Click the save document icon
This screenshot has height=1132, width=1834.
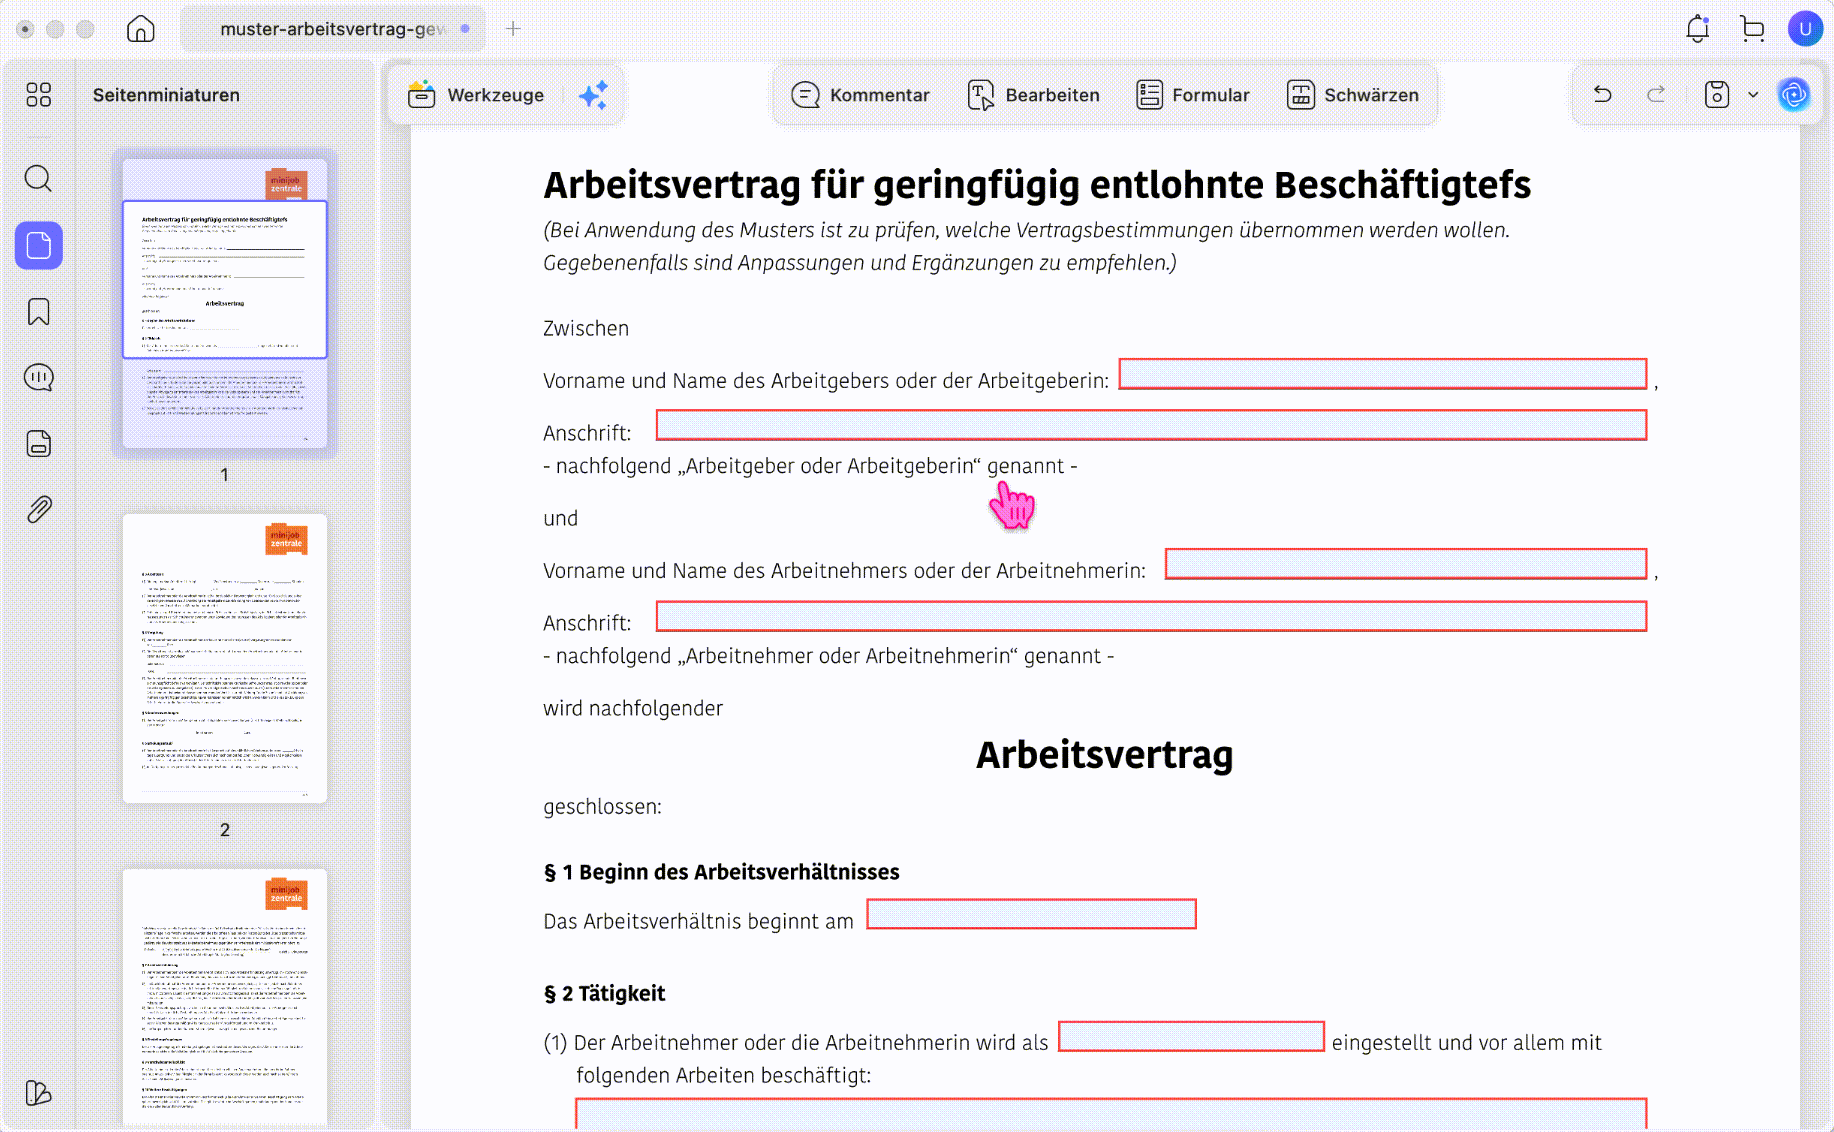point(1717,94)
